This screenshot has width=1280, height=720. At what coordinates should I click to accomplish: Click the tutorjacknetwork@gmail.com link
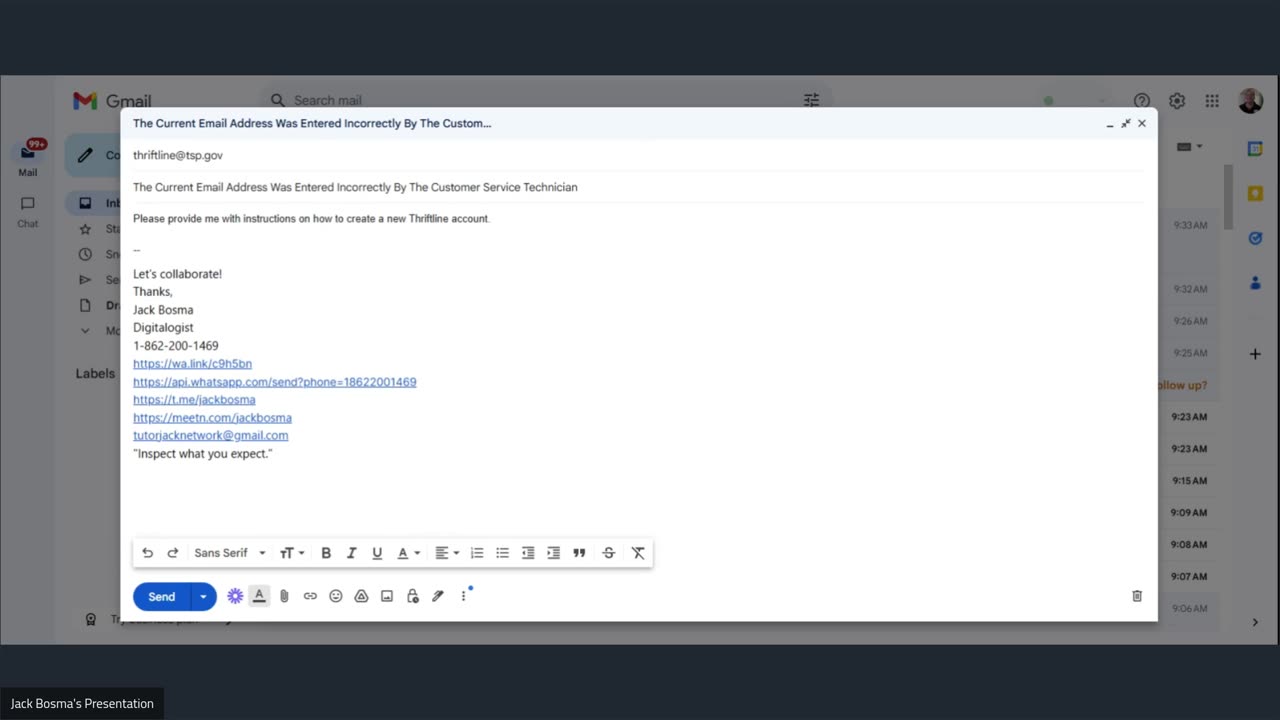[210, 436]
